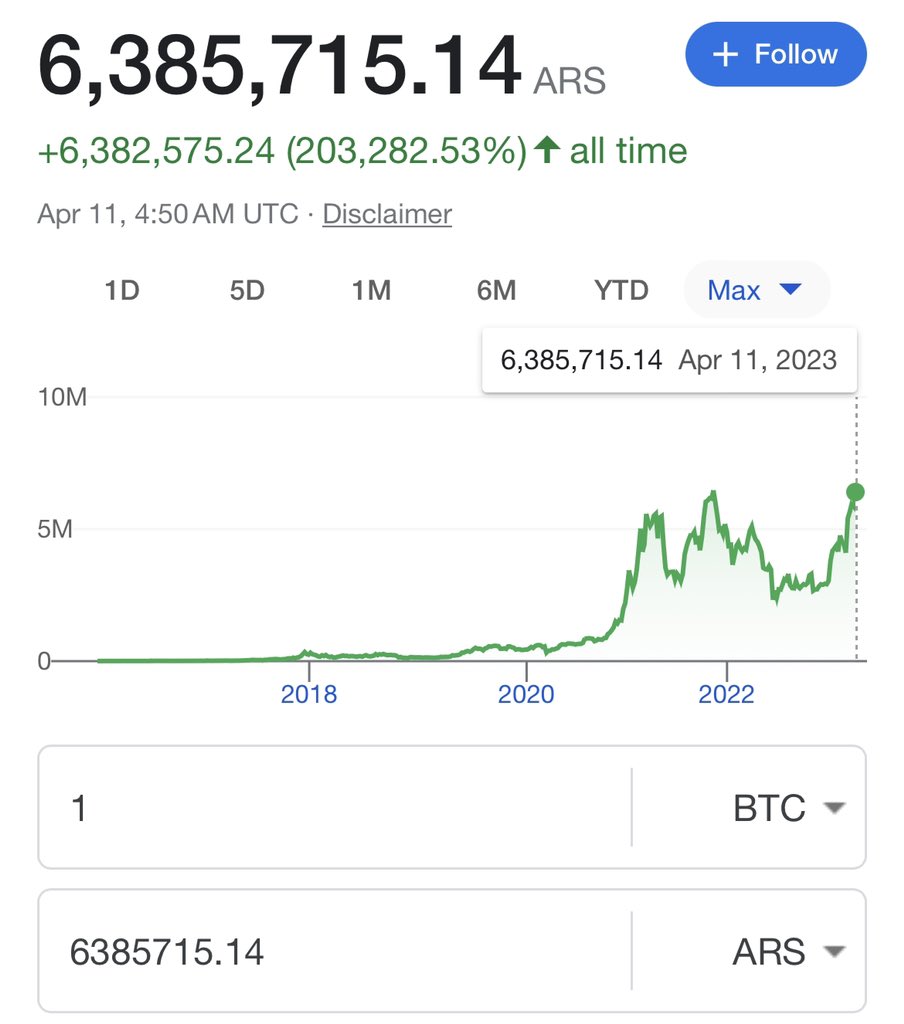Switch to the 1M time range

click(x=371, y=291)
